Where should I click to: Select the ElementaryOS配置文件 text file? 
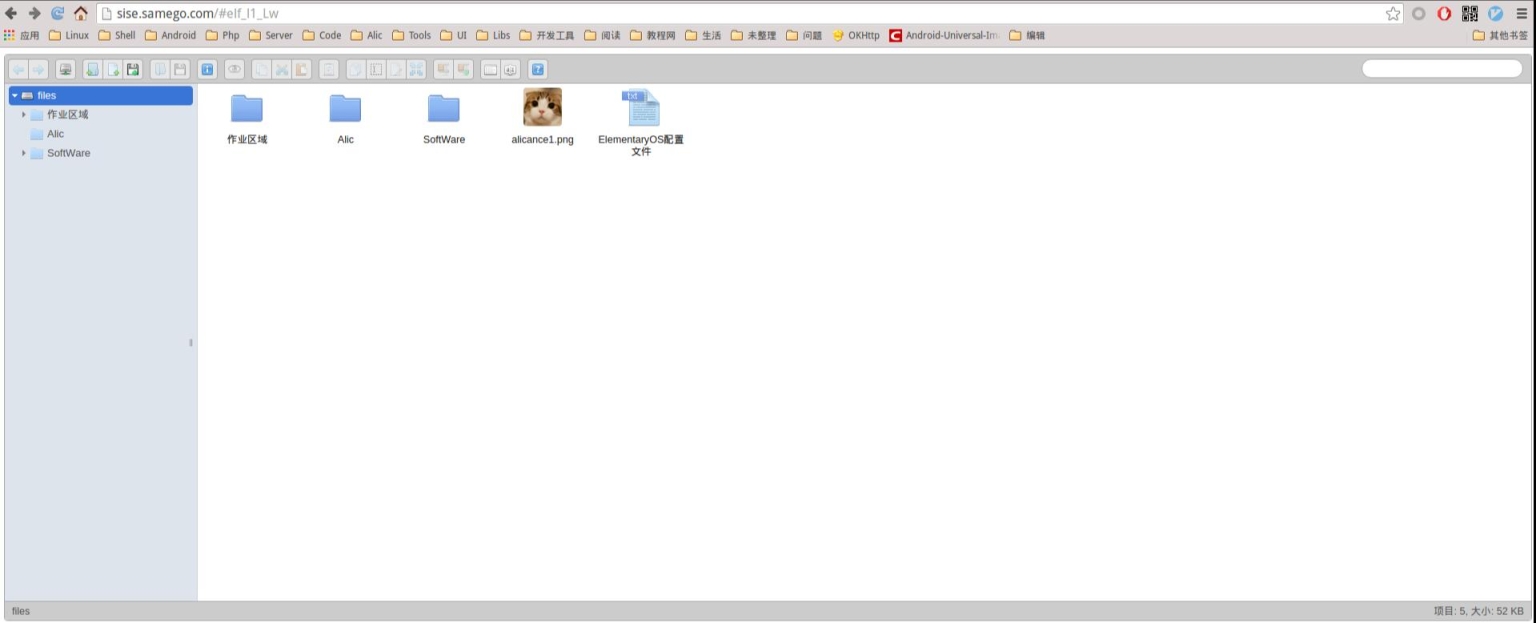click(641, 108)
